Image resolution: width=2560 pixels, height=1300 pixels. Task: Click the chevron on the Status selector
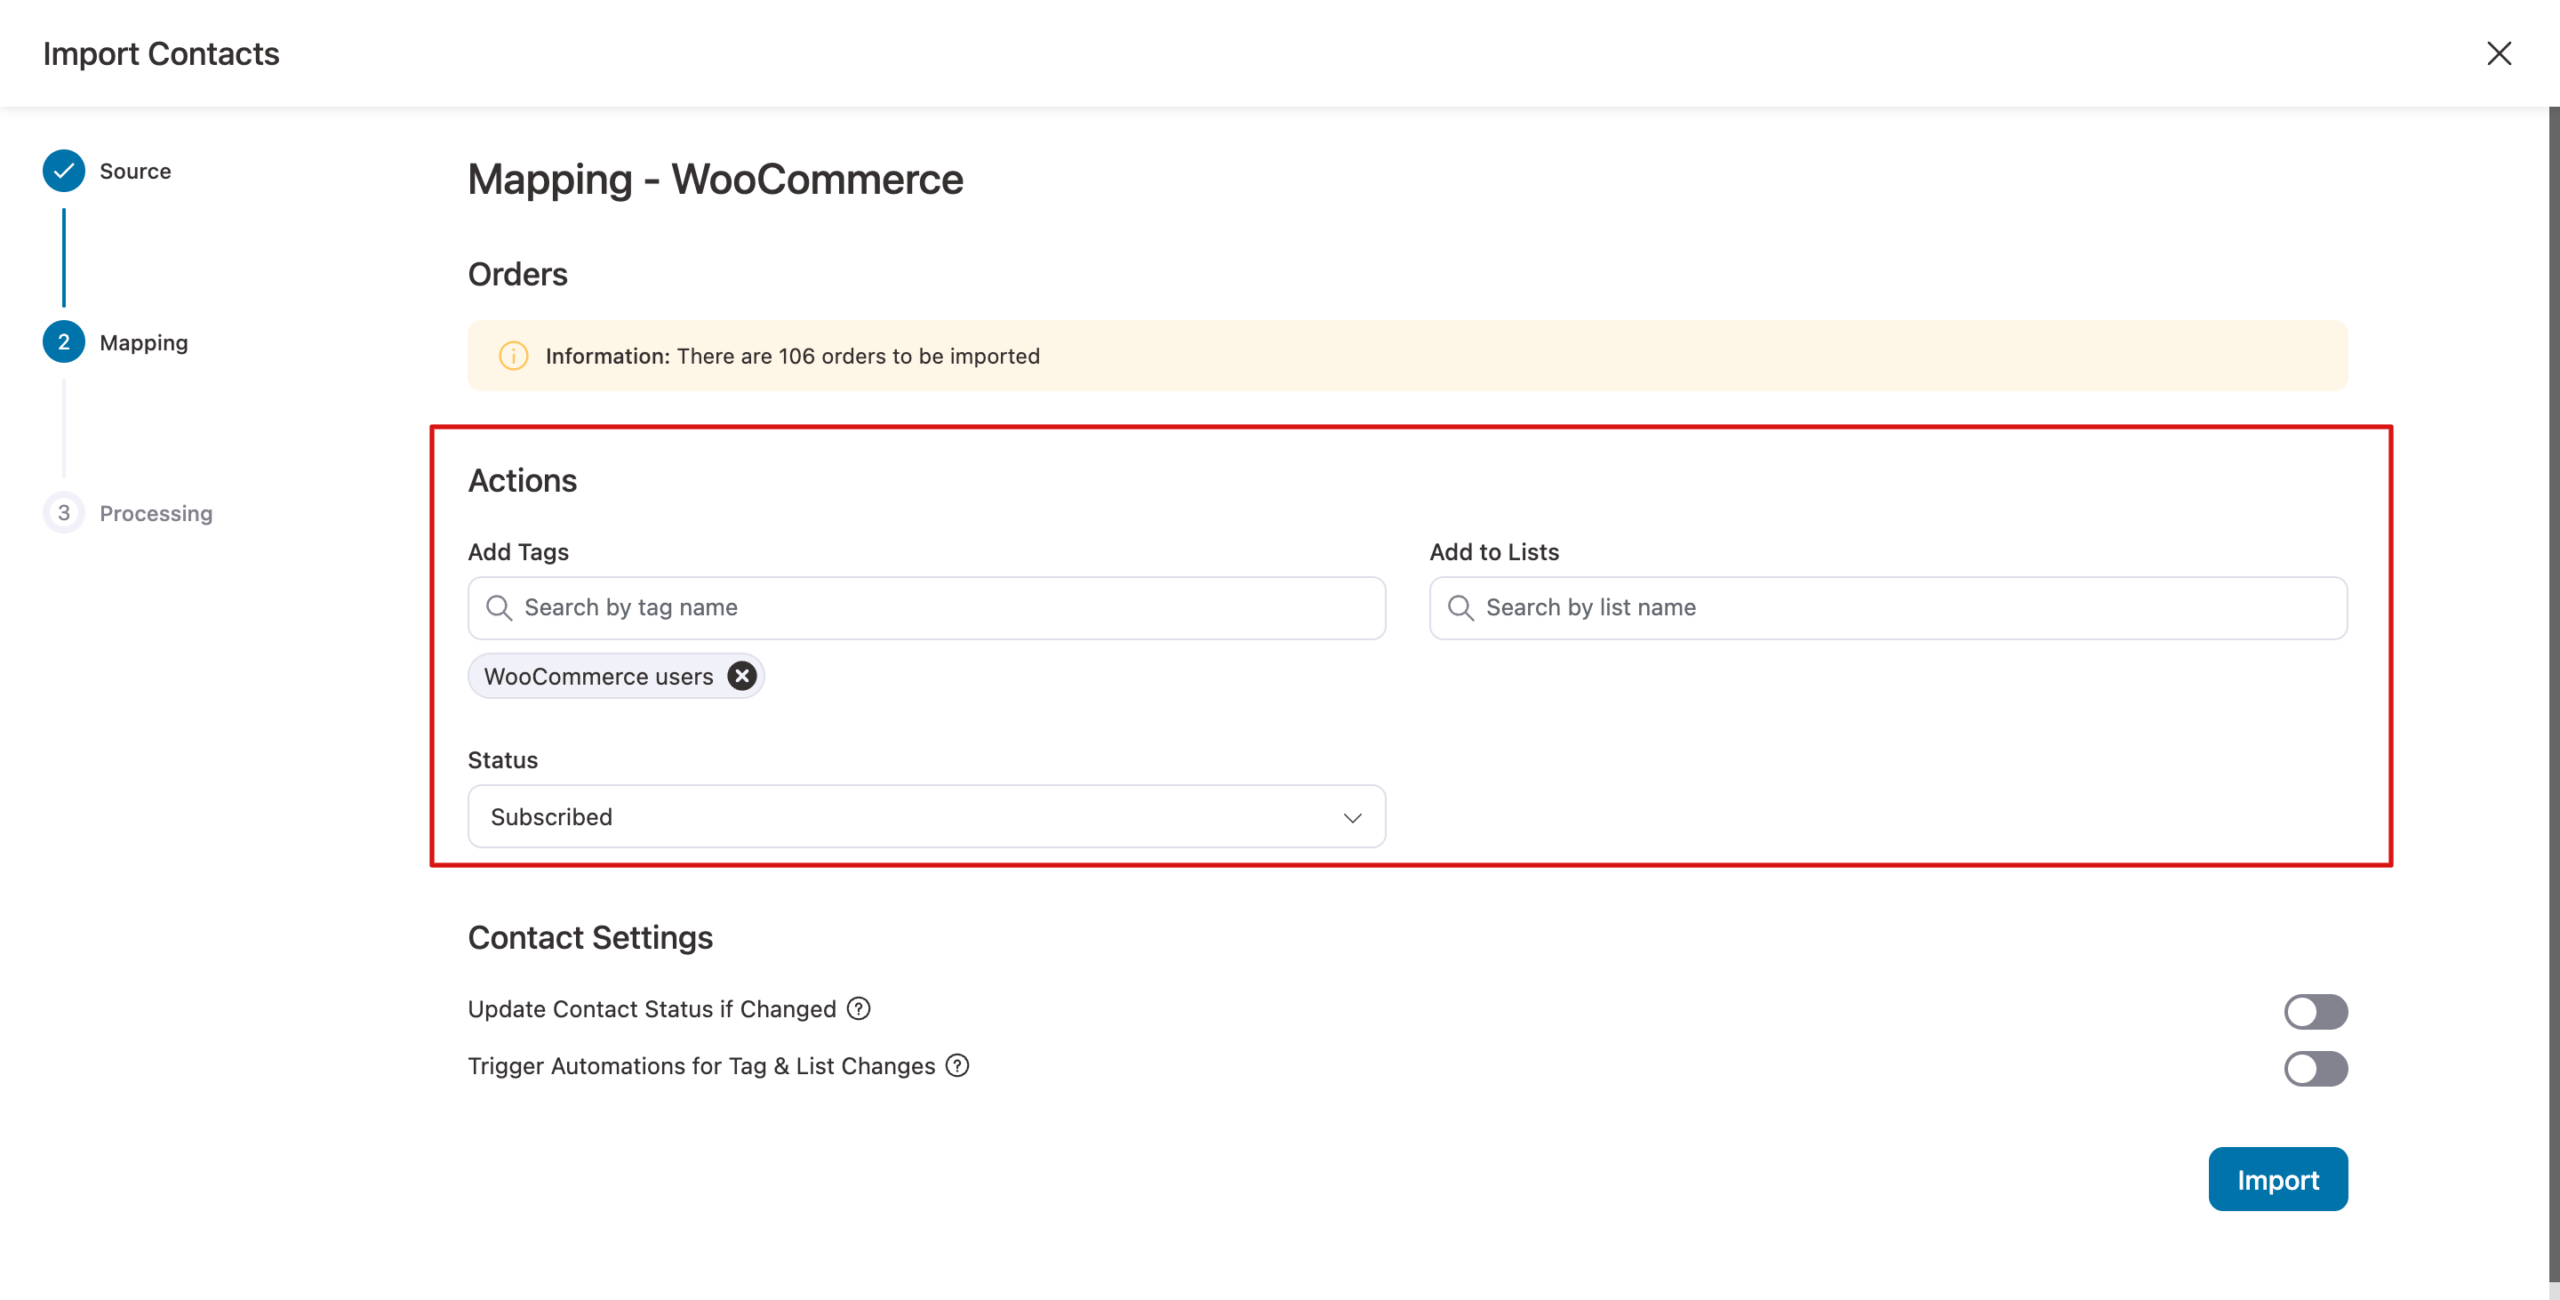1353,817
